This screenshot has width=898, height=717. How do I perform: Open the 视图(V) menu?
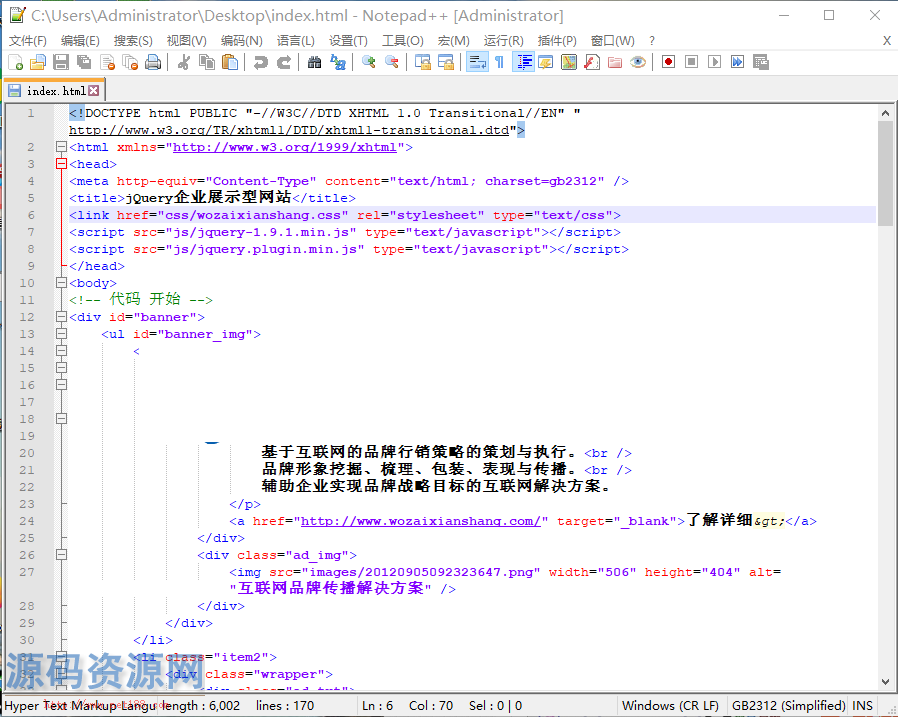coord(186,41)
